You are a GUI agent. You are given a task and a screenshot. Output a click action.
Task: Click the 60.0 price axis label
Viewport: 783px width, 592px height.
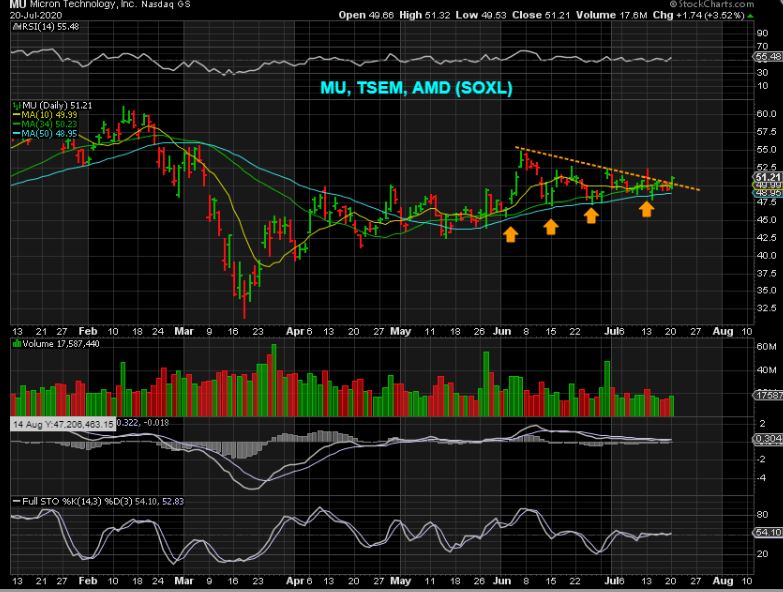(767, 114)
